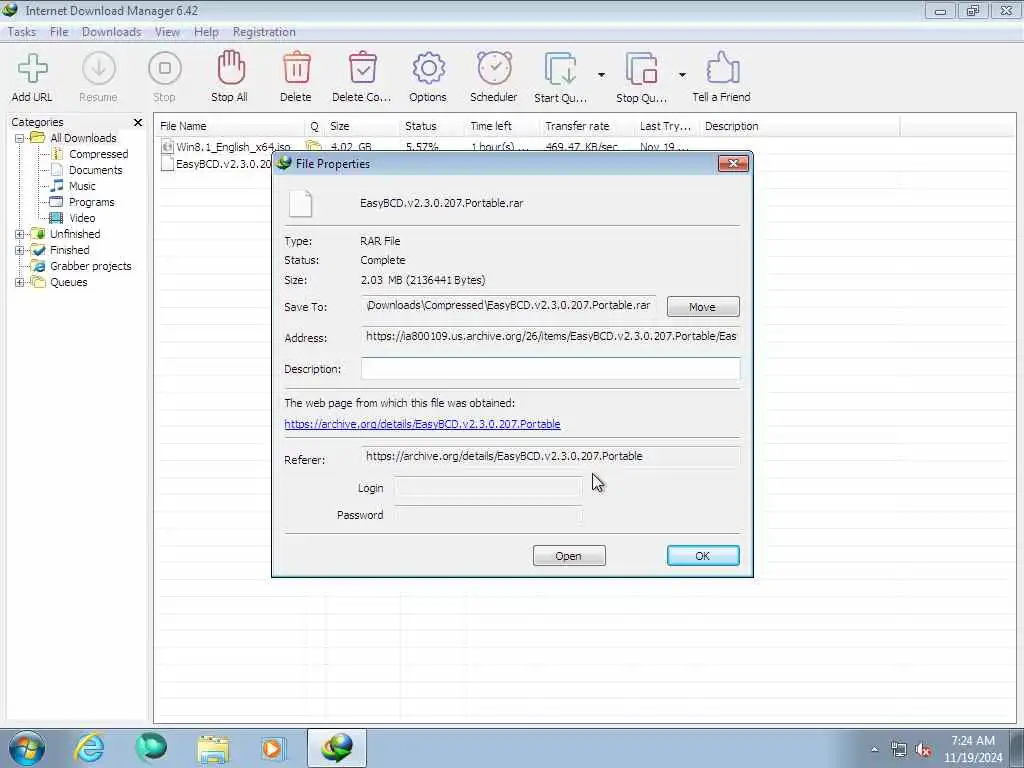Open the Registration menu

[264, 32]
